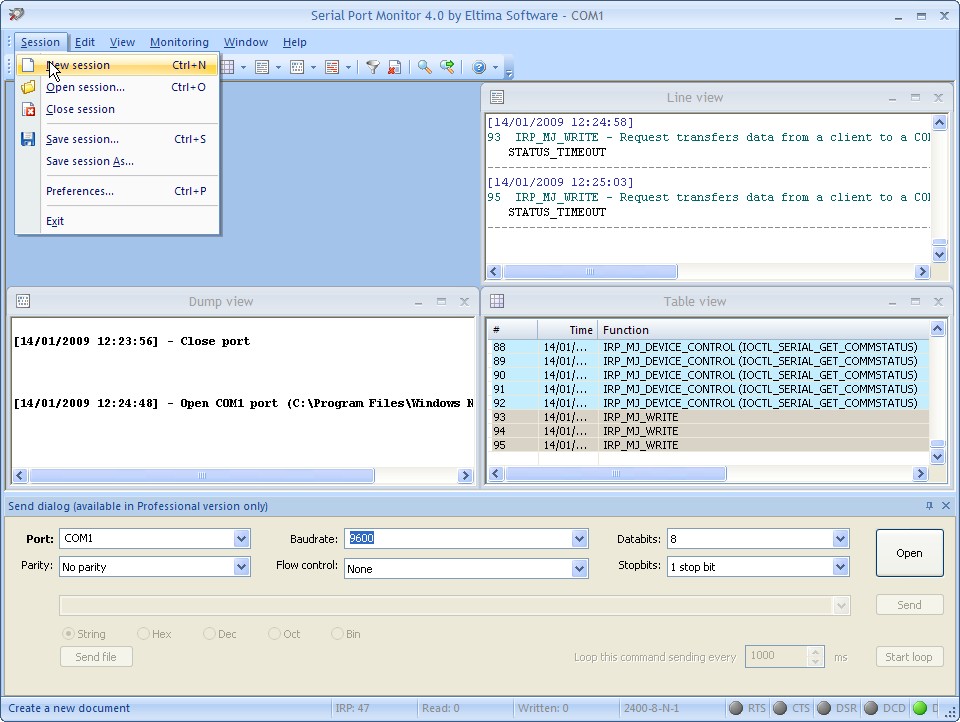Click the Close session icon in menu
Image resolution: width=960 pixels, height=722 pixels.
(28, 109)
